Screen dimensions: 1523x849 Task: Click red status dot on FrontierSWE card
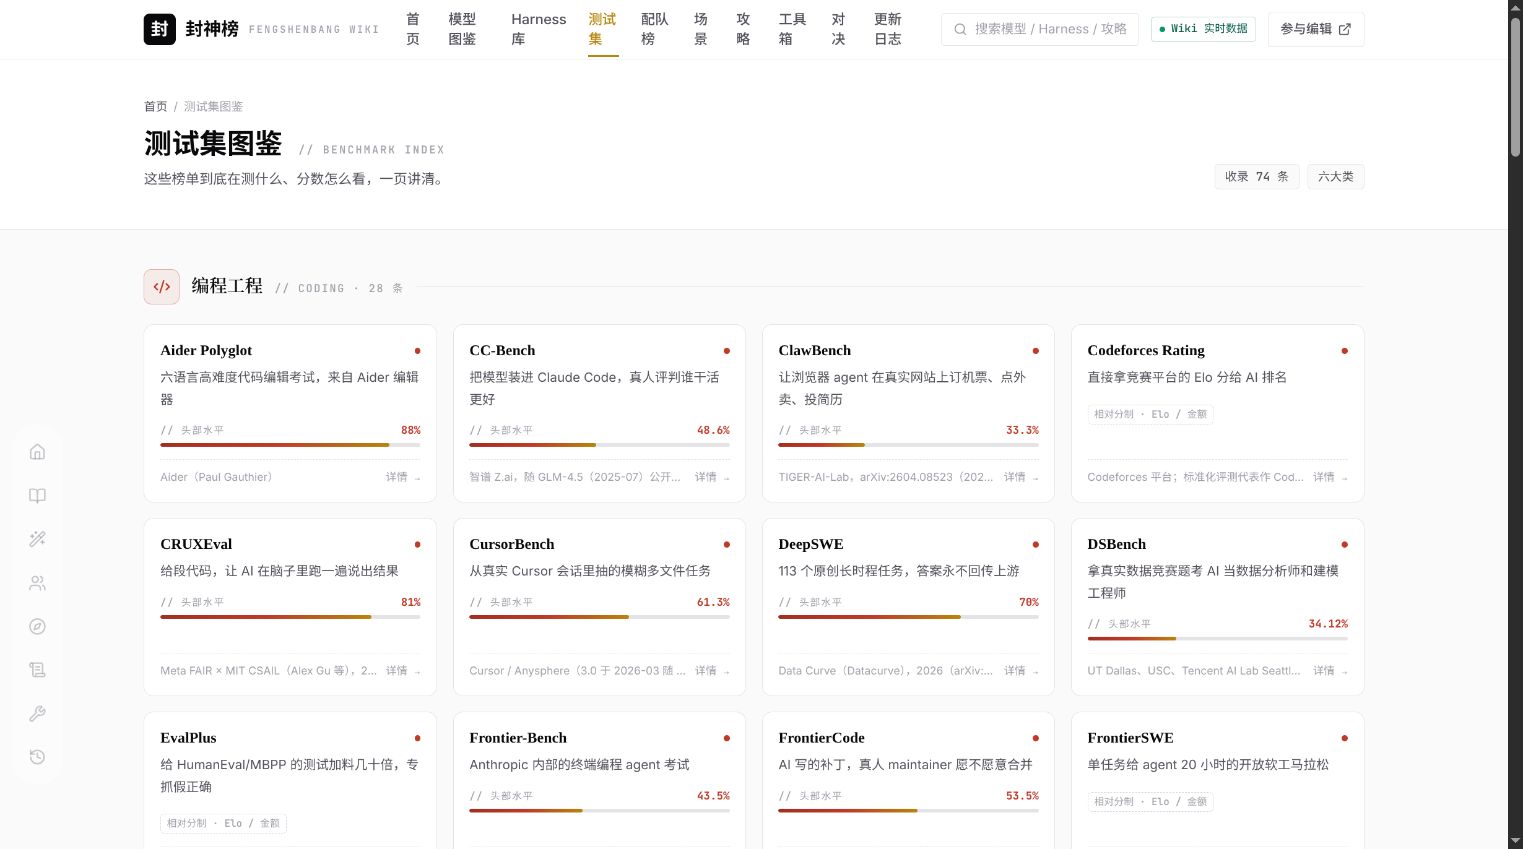1344,738
